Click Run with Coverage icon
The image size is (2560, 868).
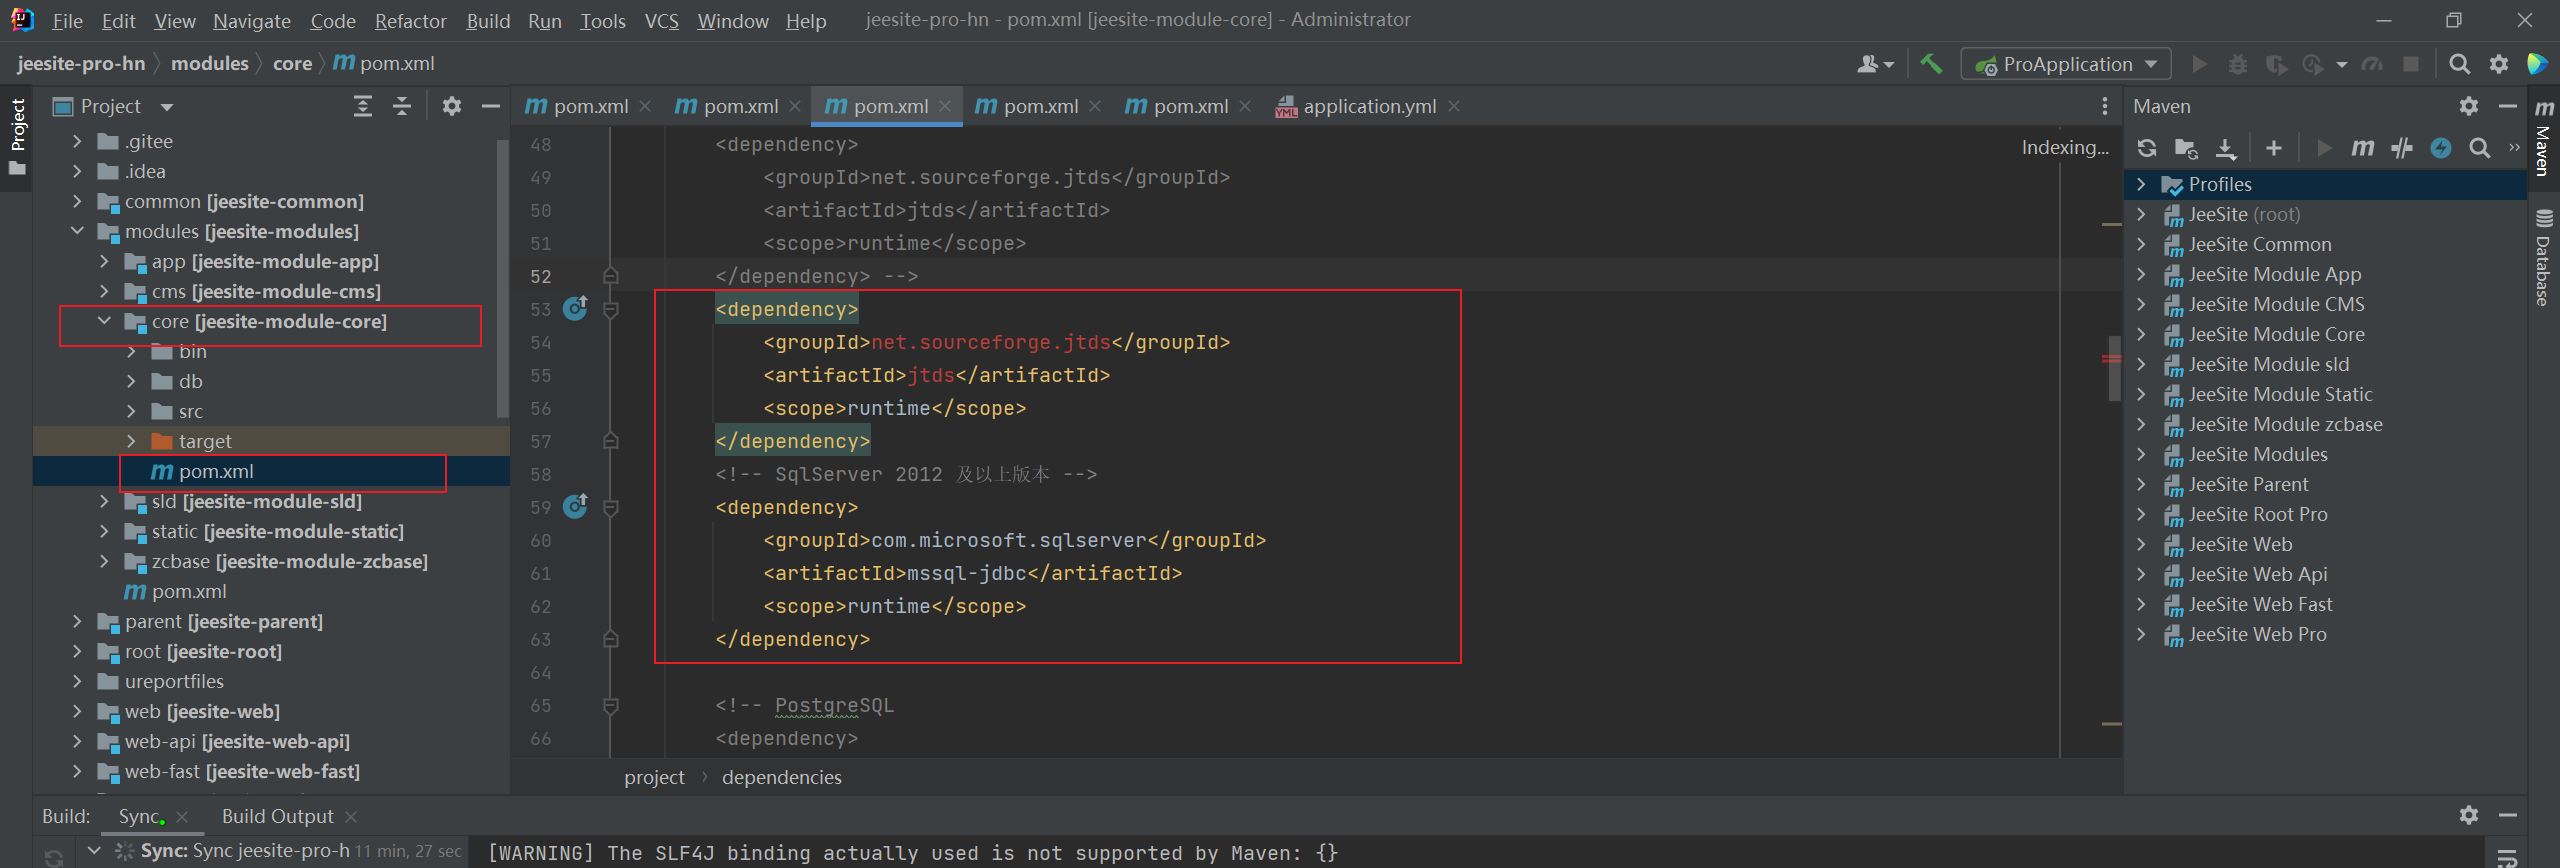pyautogui.click(x=2277, y=64)
